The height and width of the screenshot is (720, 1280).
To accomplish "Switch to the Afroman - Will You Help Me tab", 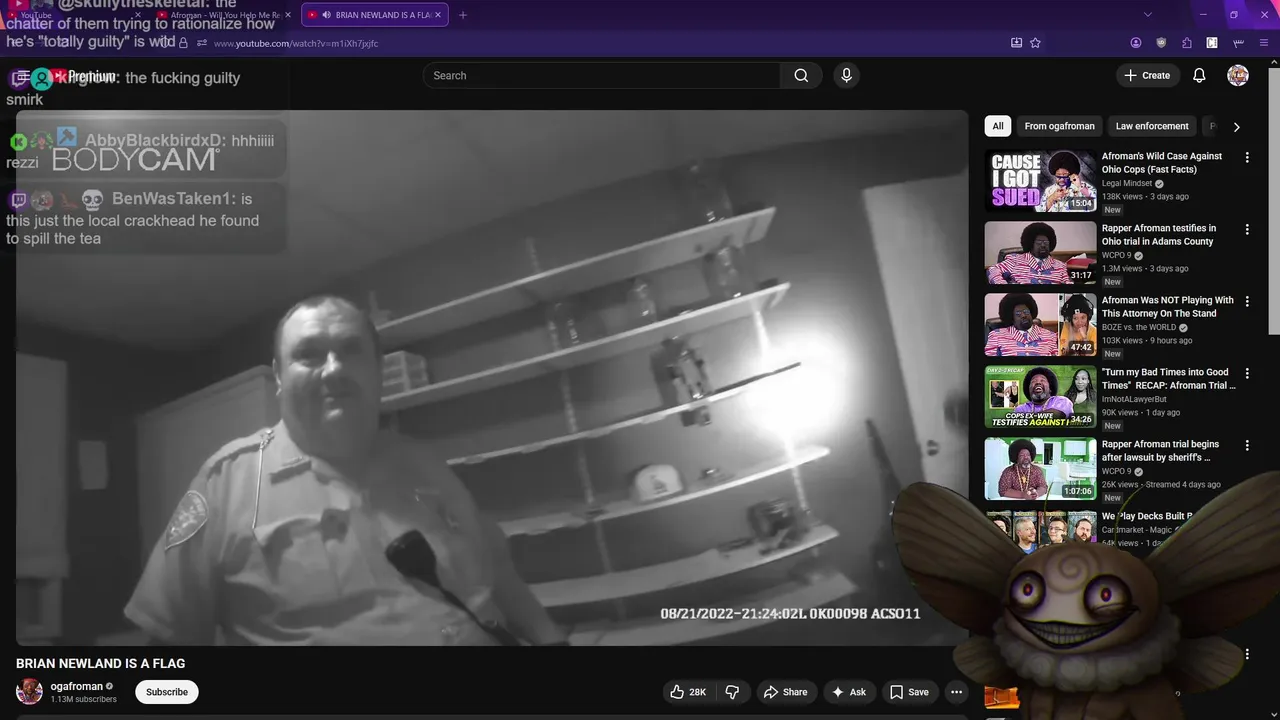I will [x=224, y=15].
